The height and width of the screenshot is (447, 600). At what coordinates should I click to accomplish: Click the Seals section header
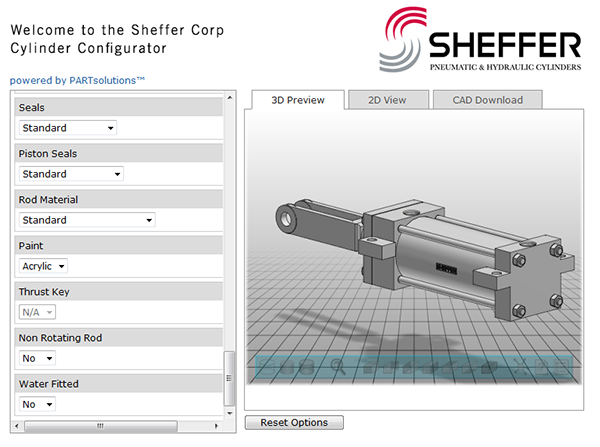tap(119, 108)
